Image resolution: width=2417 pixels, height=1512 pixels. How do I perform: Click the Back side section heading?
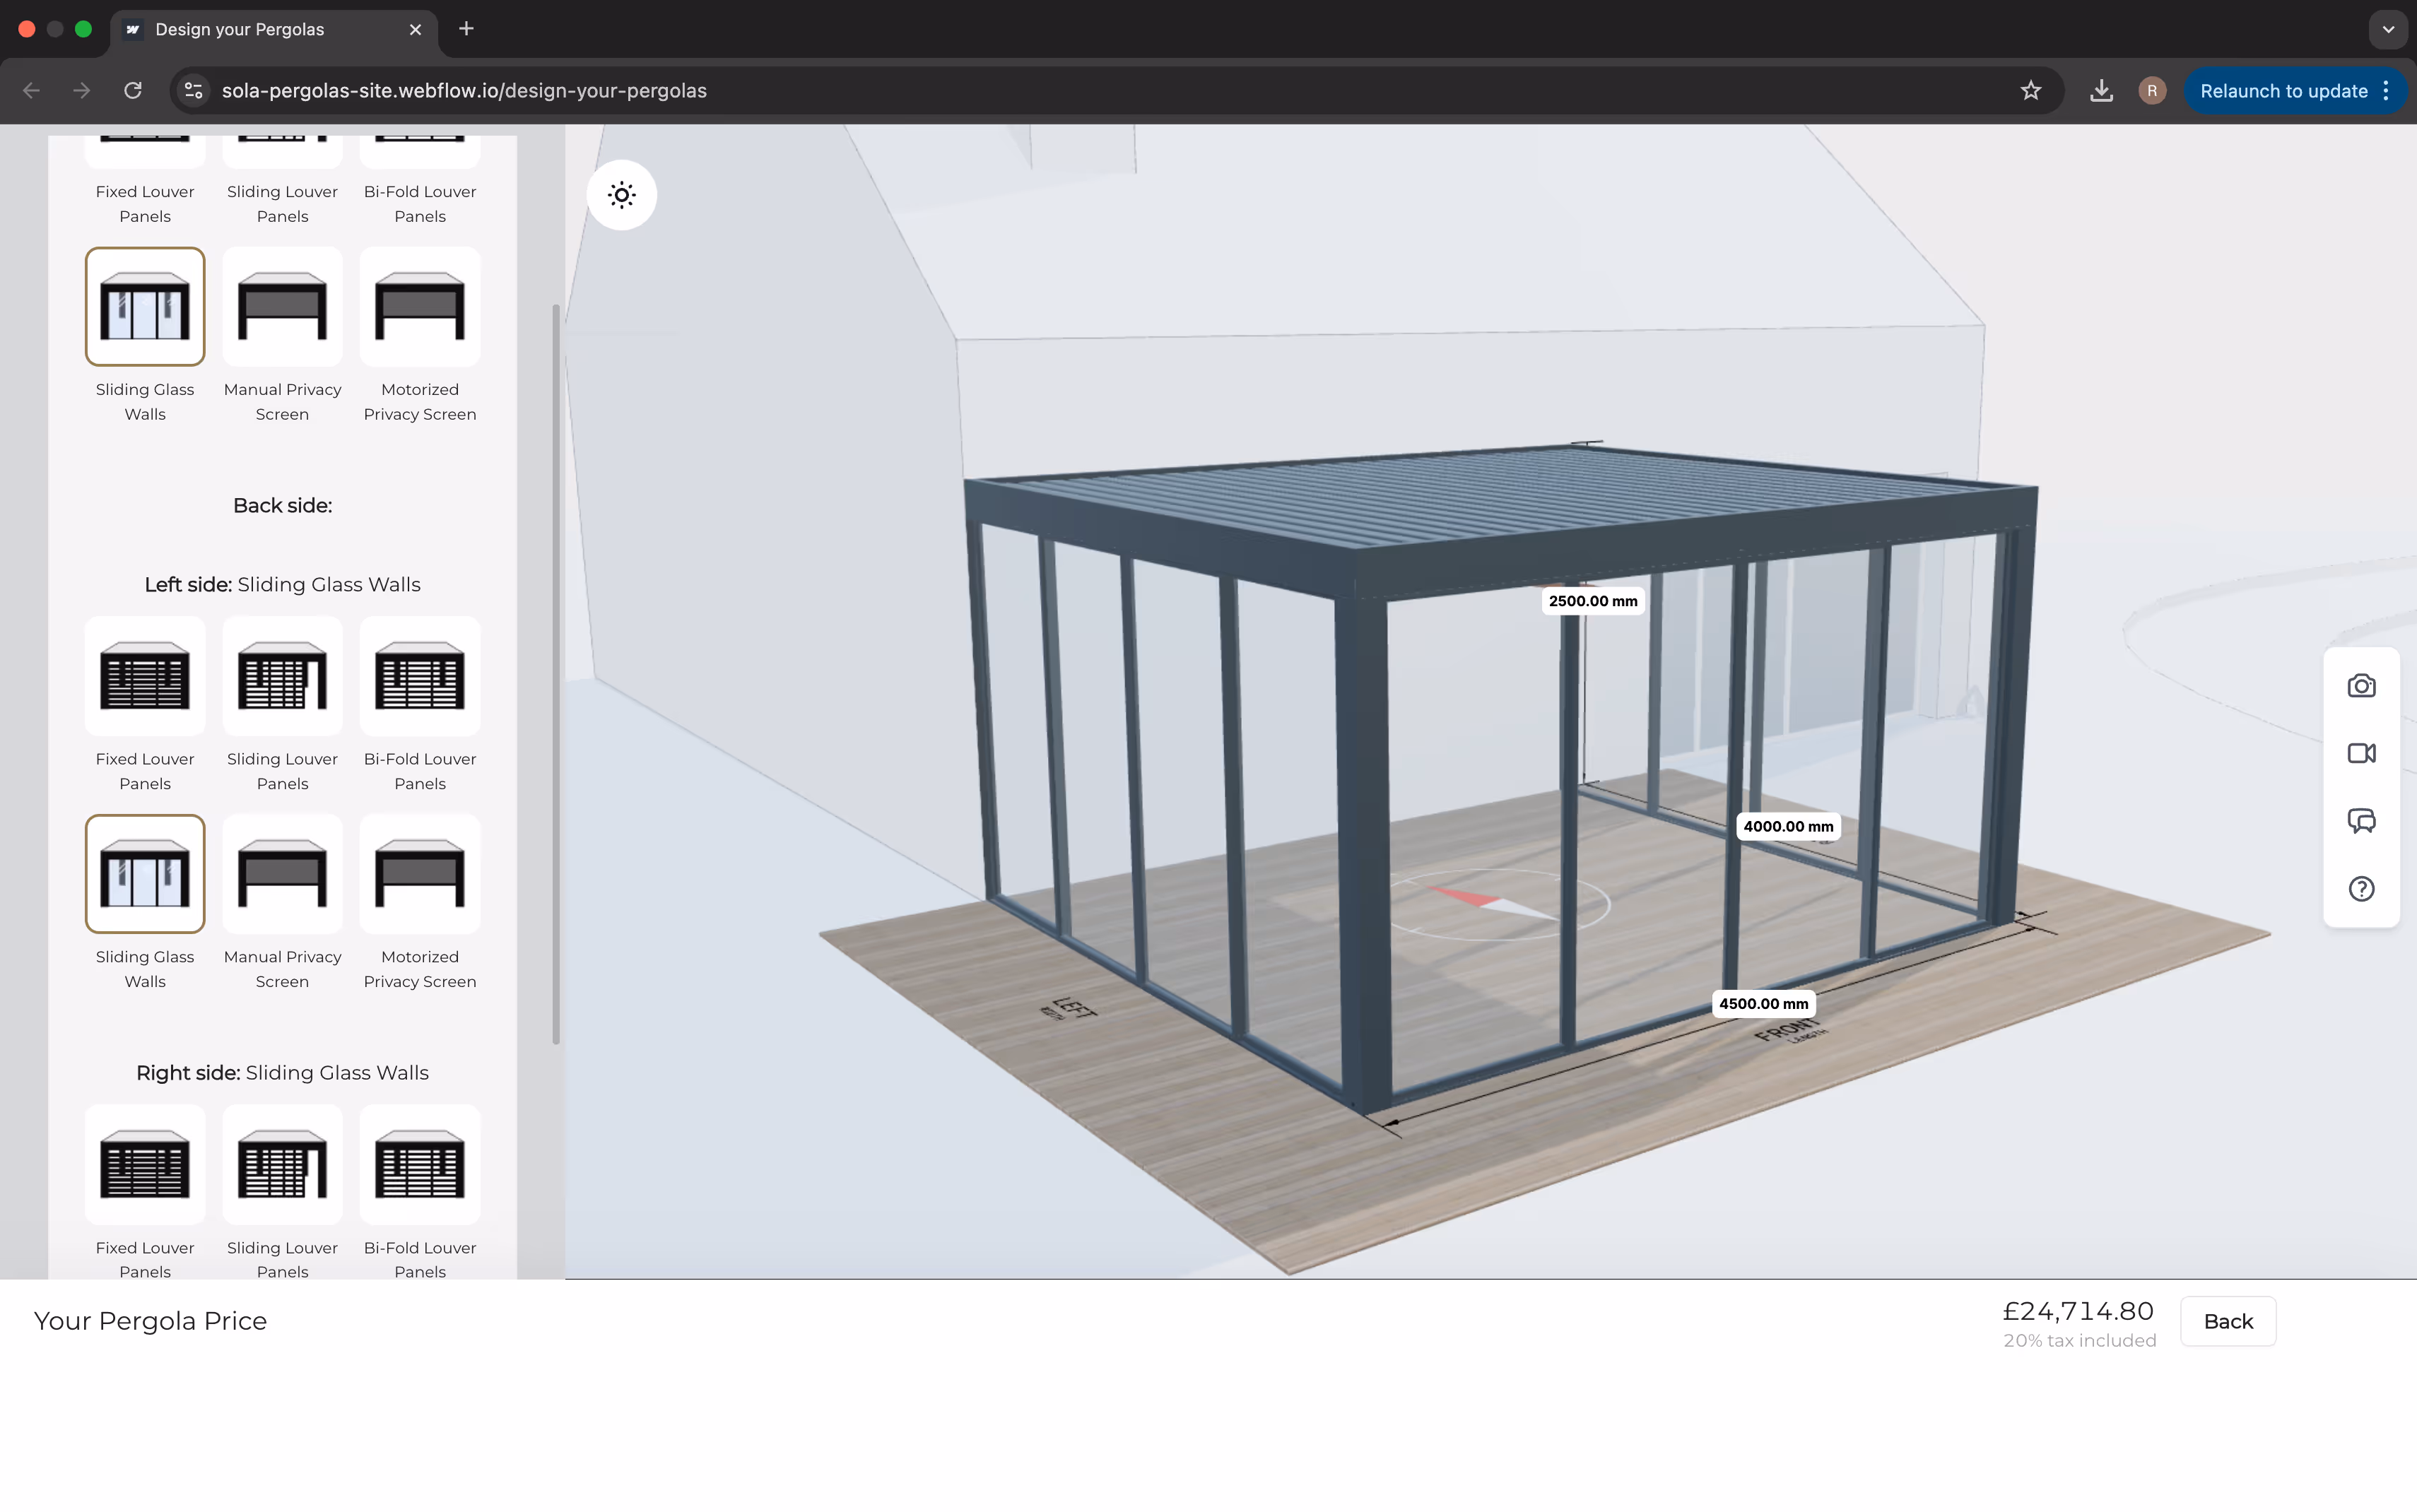click(x=282, y=506)
